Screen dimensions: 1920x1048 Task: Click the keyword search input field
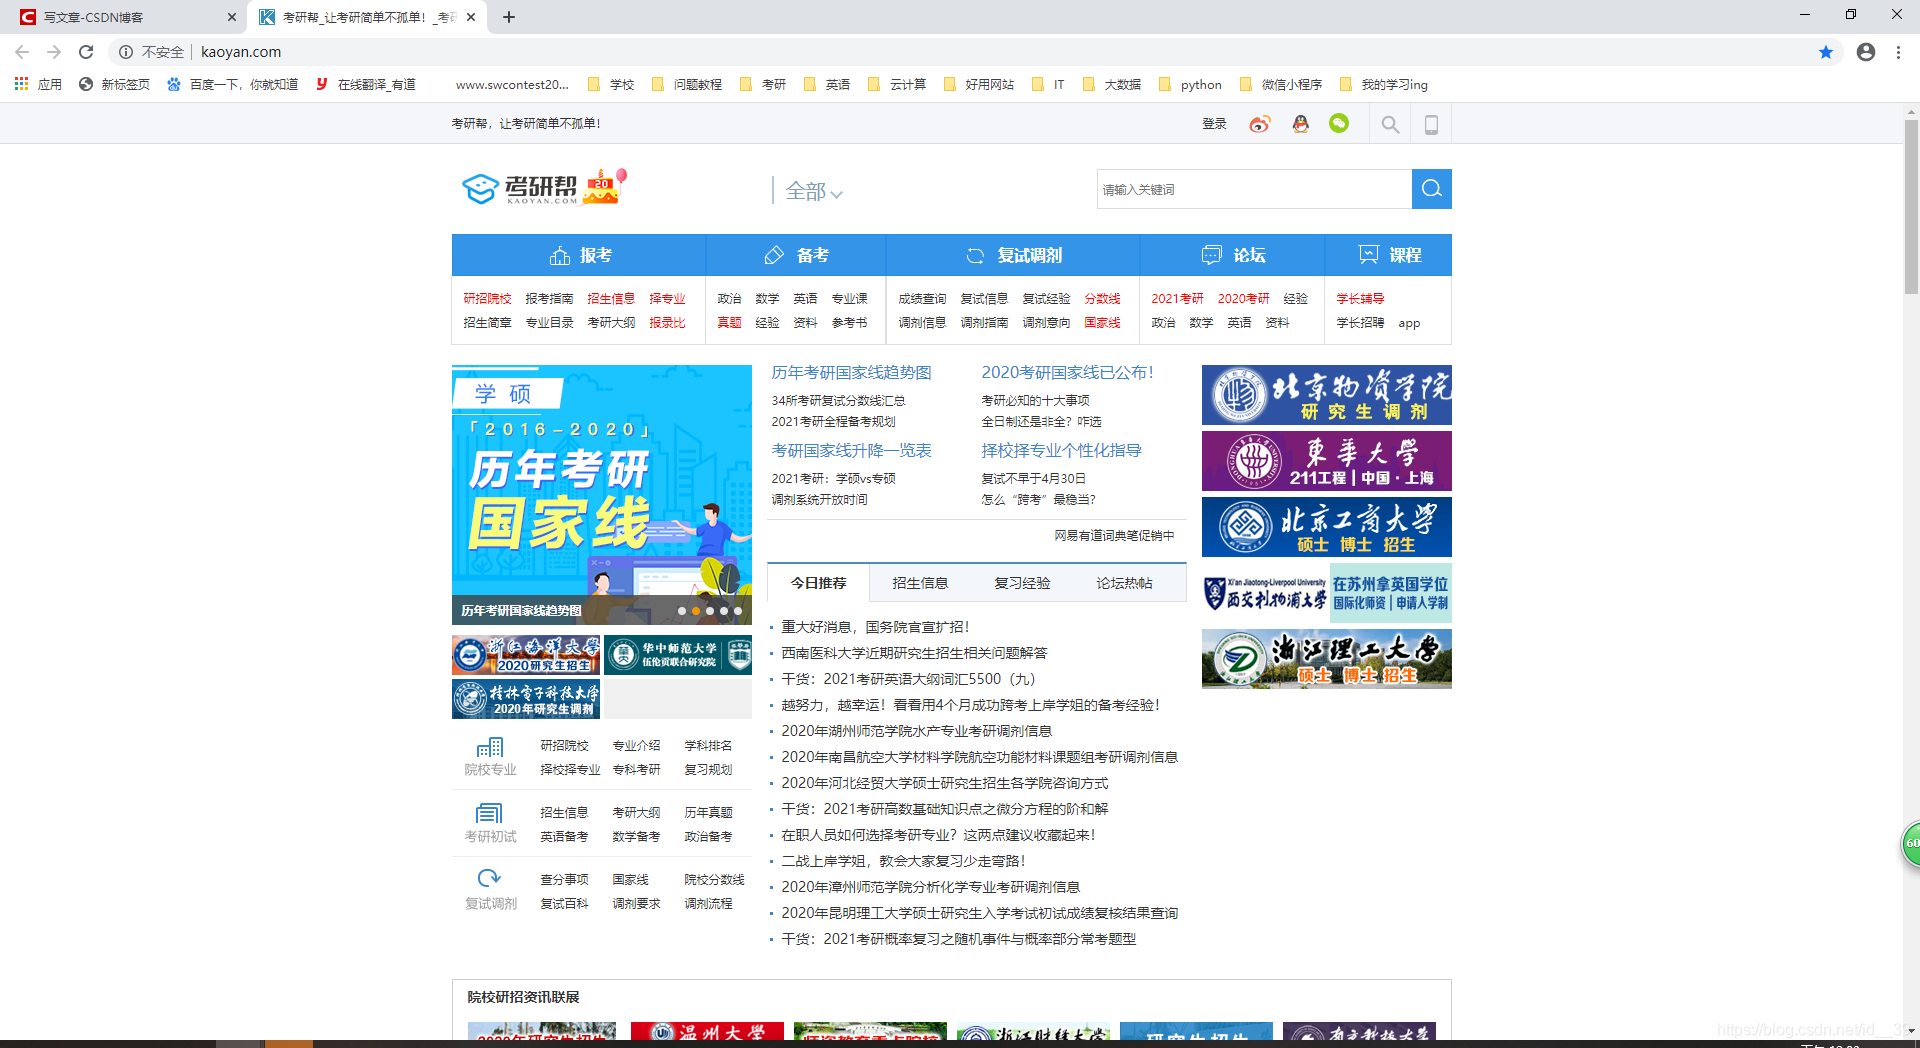1250,188
